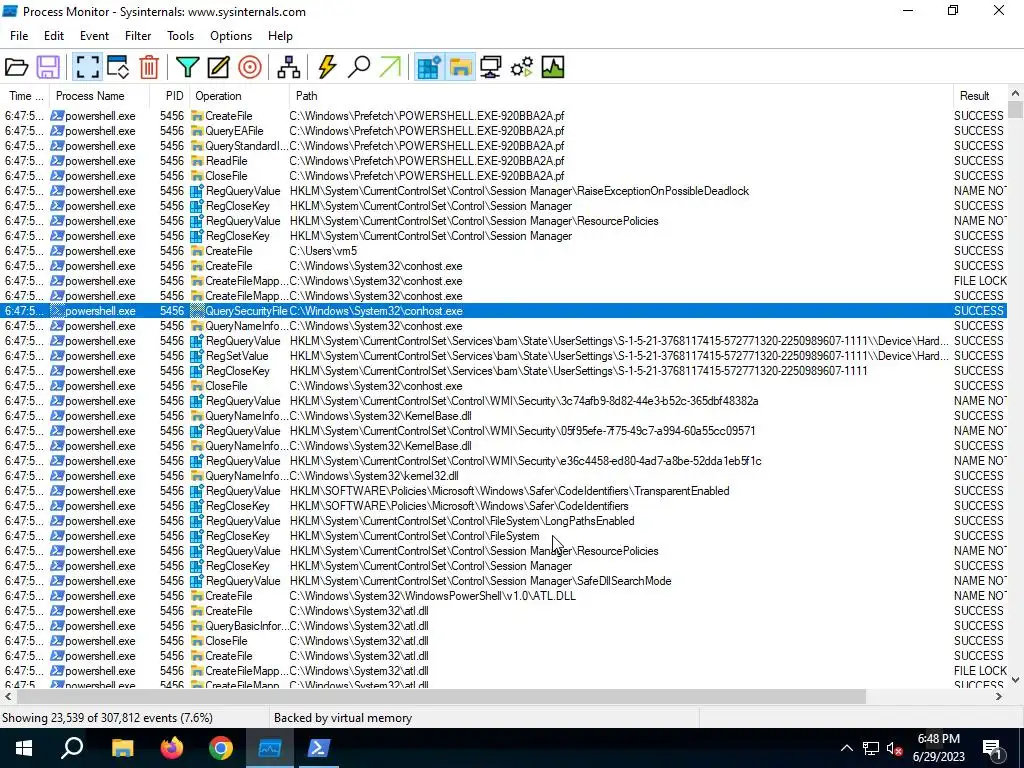Click the horizontal scrollbar thumb
1024x768 pixels.
click(441, 697)
